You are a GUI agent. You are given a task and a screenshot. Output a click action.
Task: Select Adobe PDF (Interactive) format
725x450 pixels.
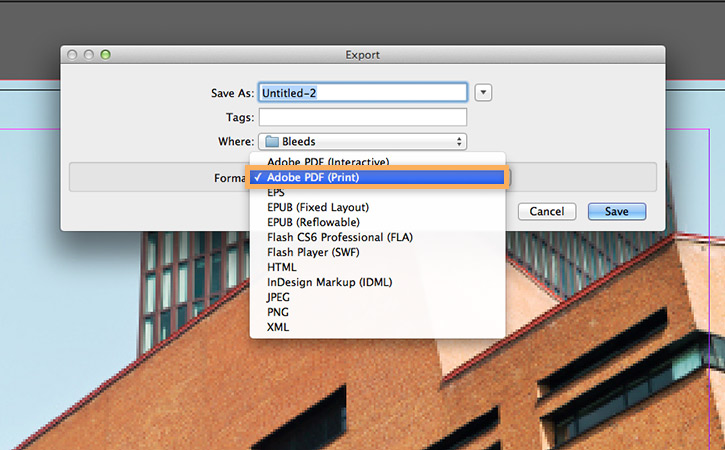(377, 162)
